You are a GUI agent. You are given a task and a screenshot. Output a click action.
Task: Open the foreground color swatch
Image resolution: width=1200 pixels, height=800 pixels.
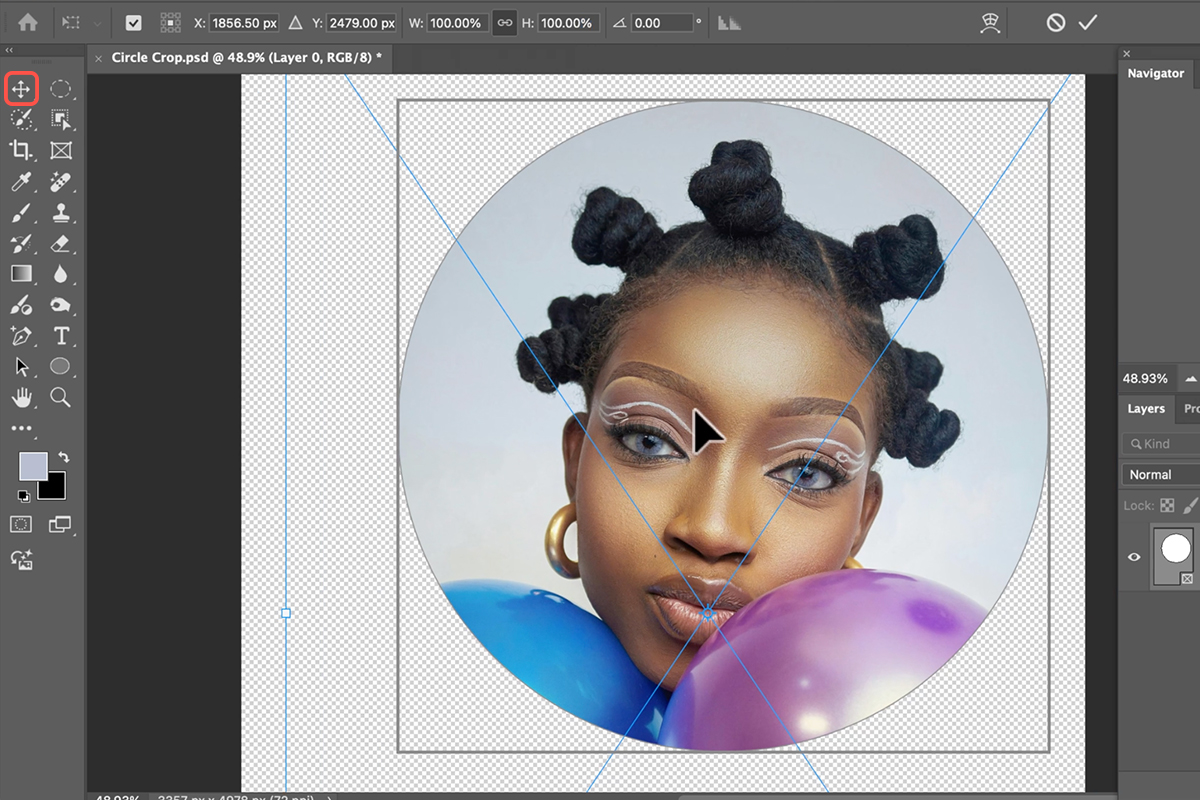[33, 466]
